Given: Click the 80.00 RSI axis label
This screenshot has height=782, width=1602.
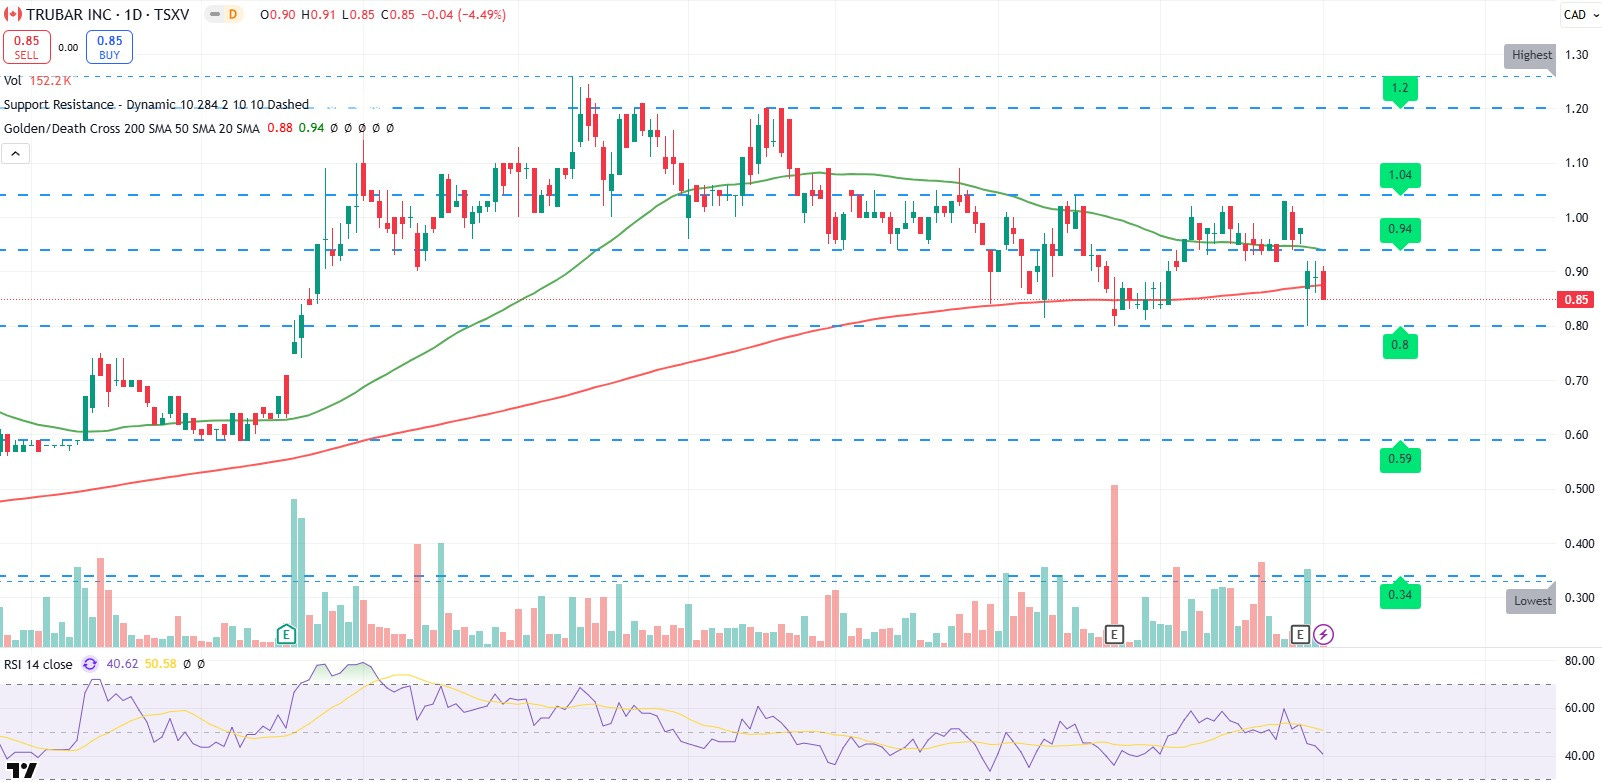Looking at the screenshot, I should (1579, 661).
